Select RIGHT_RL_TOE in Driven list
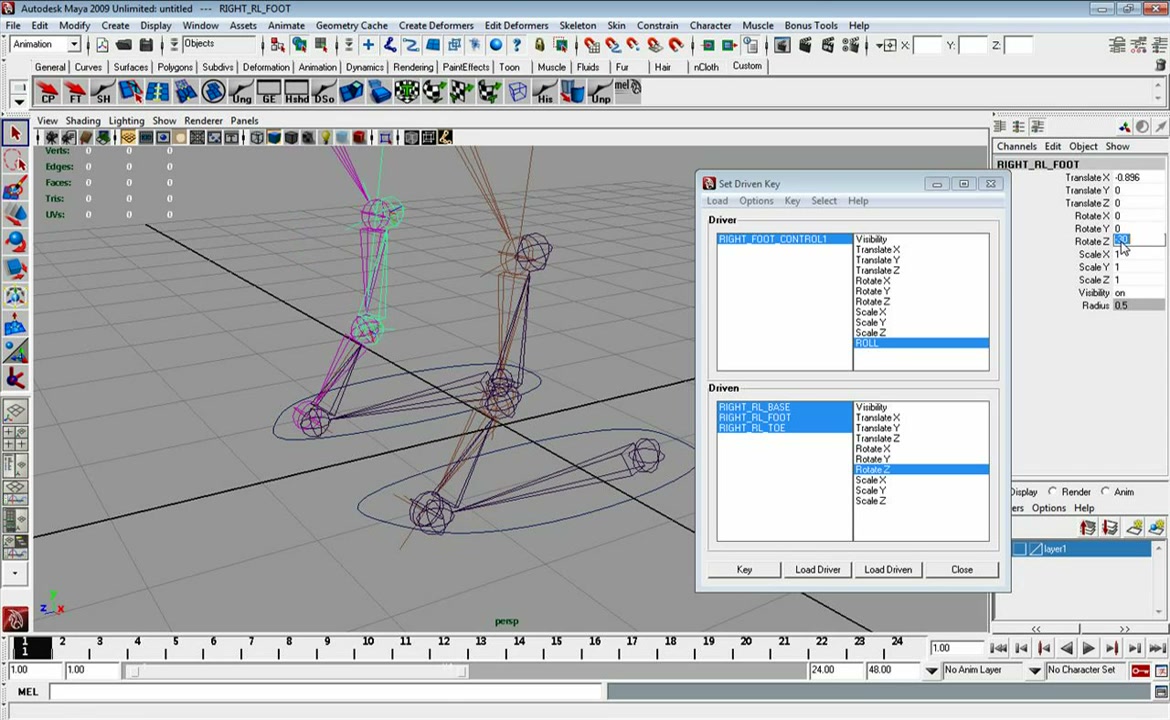 point(783,428)
